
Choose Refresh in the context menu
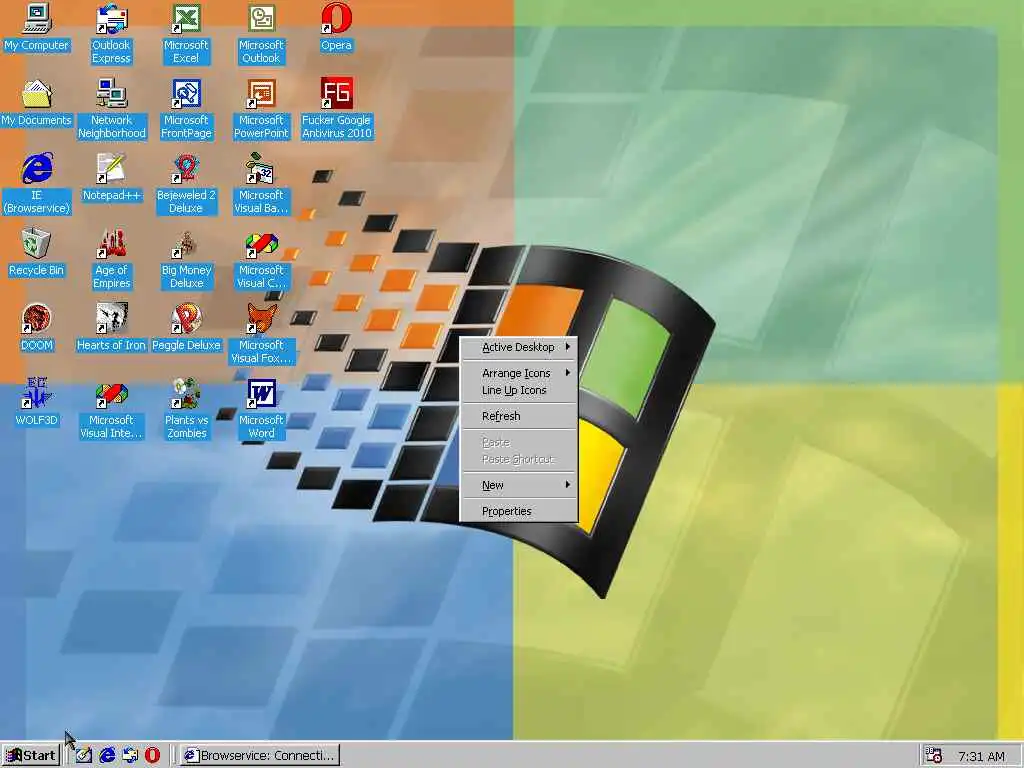519,416
